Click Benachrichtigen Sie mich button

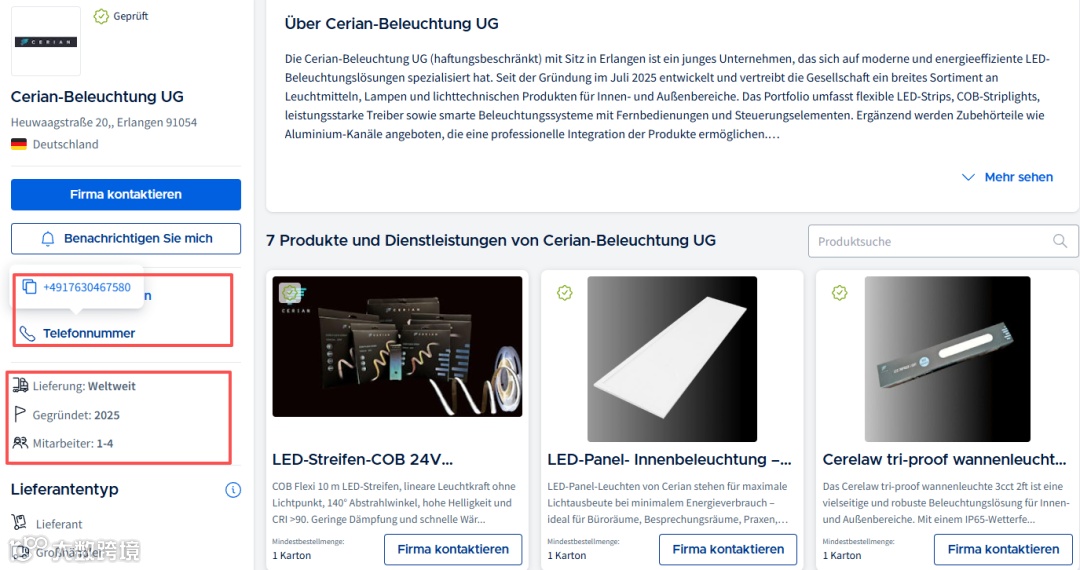click(126, 238)
